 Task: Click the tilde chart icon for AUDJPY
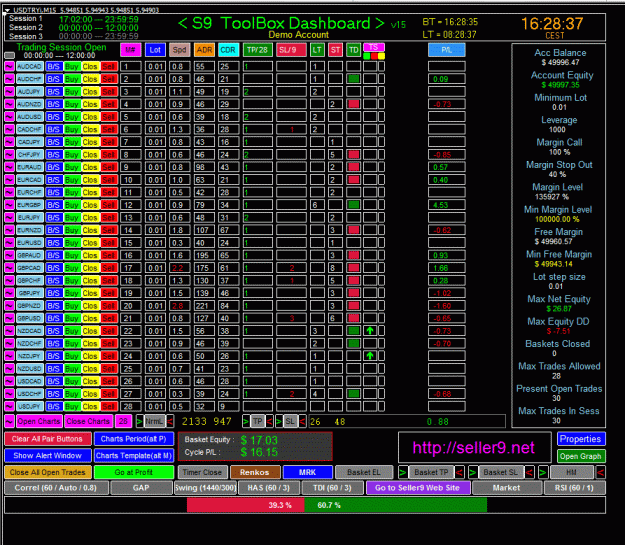(9, 91)
